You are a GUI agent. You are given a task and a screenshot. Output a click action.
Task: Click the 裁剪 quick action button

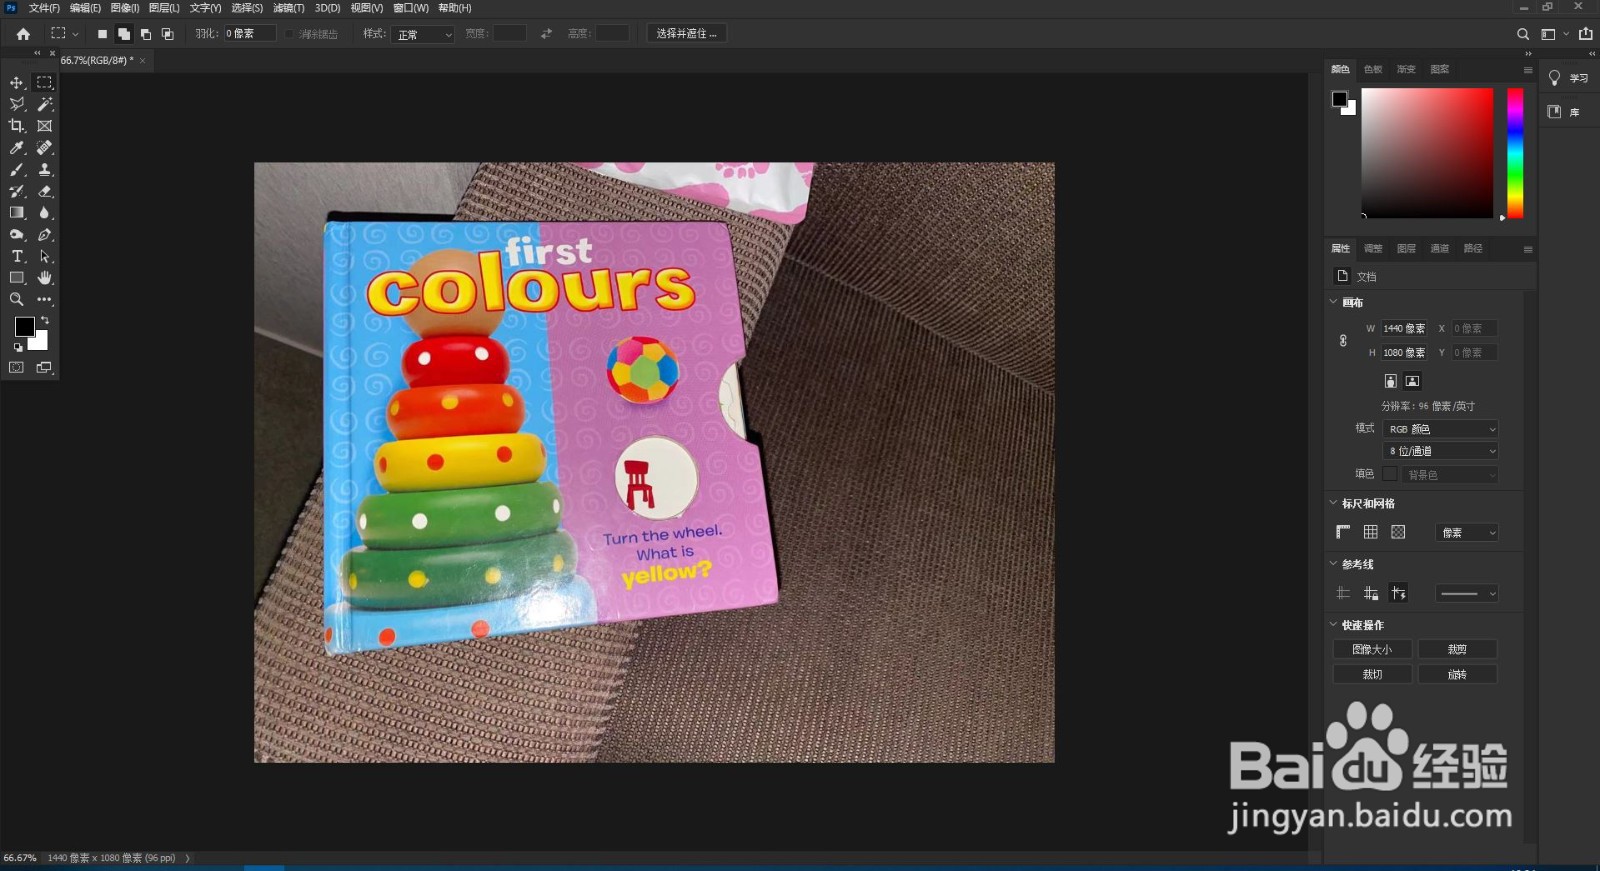coord(1457,650)
